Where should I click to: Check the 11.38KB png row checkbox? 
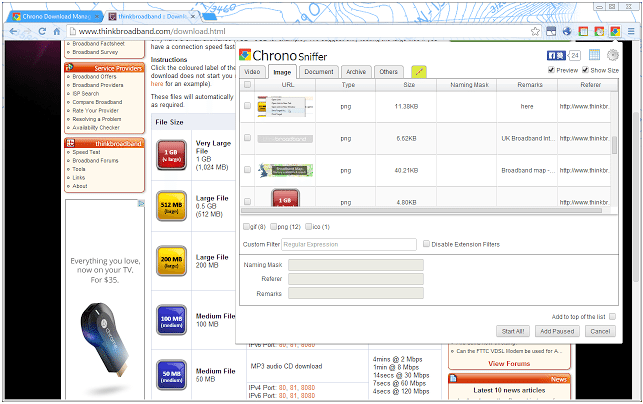click(x=247, y=106)
